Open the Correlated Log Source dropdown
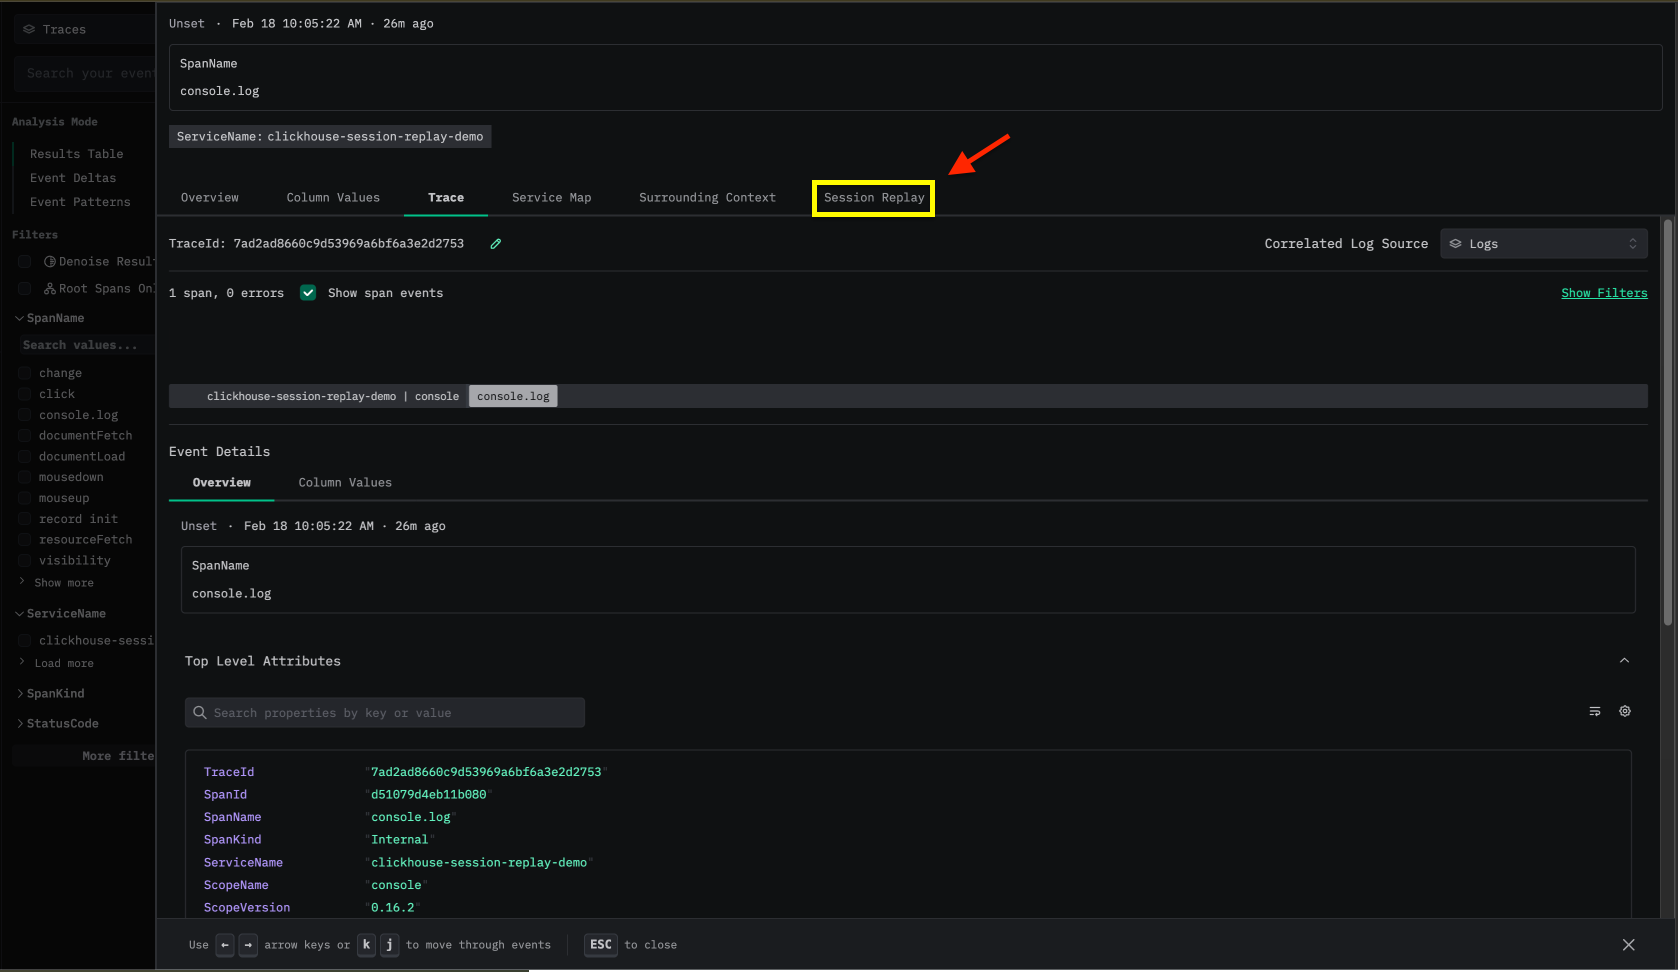Screen dimensions: 1678x972 [x=1543, y=243]
